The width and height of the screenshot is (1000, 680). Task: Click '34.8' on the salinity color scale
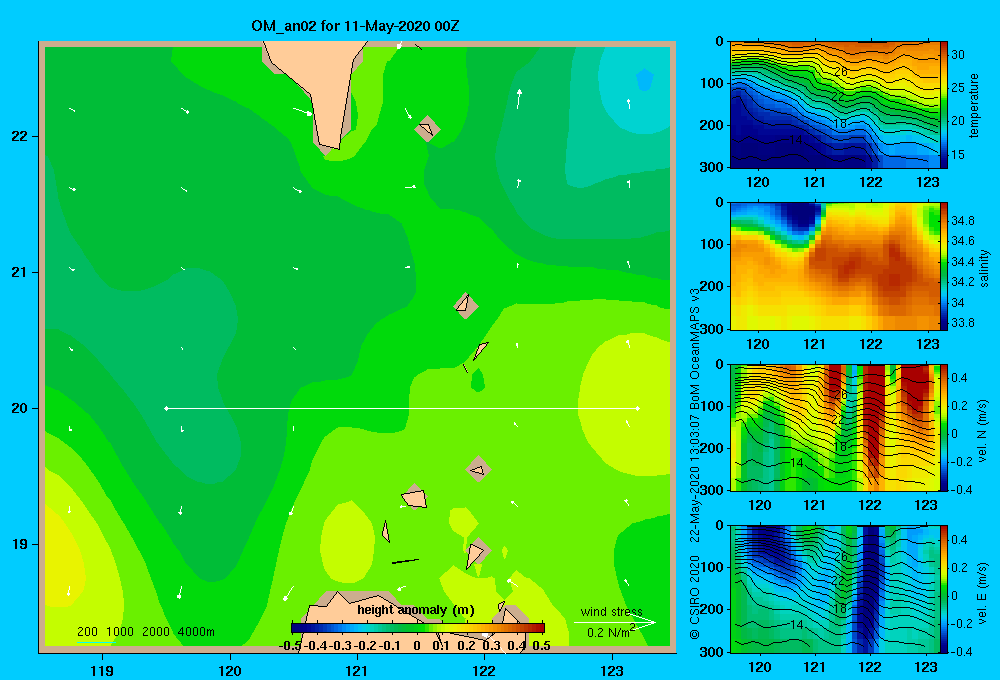[963, 221]
